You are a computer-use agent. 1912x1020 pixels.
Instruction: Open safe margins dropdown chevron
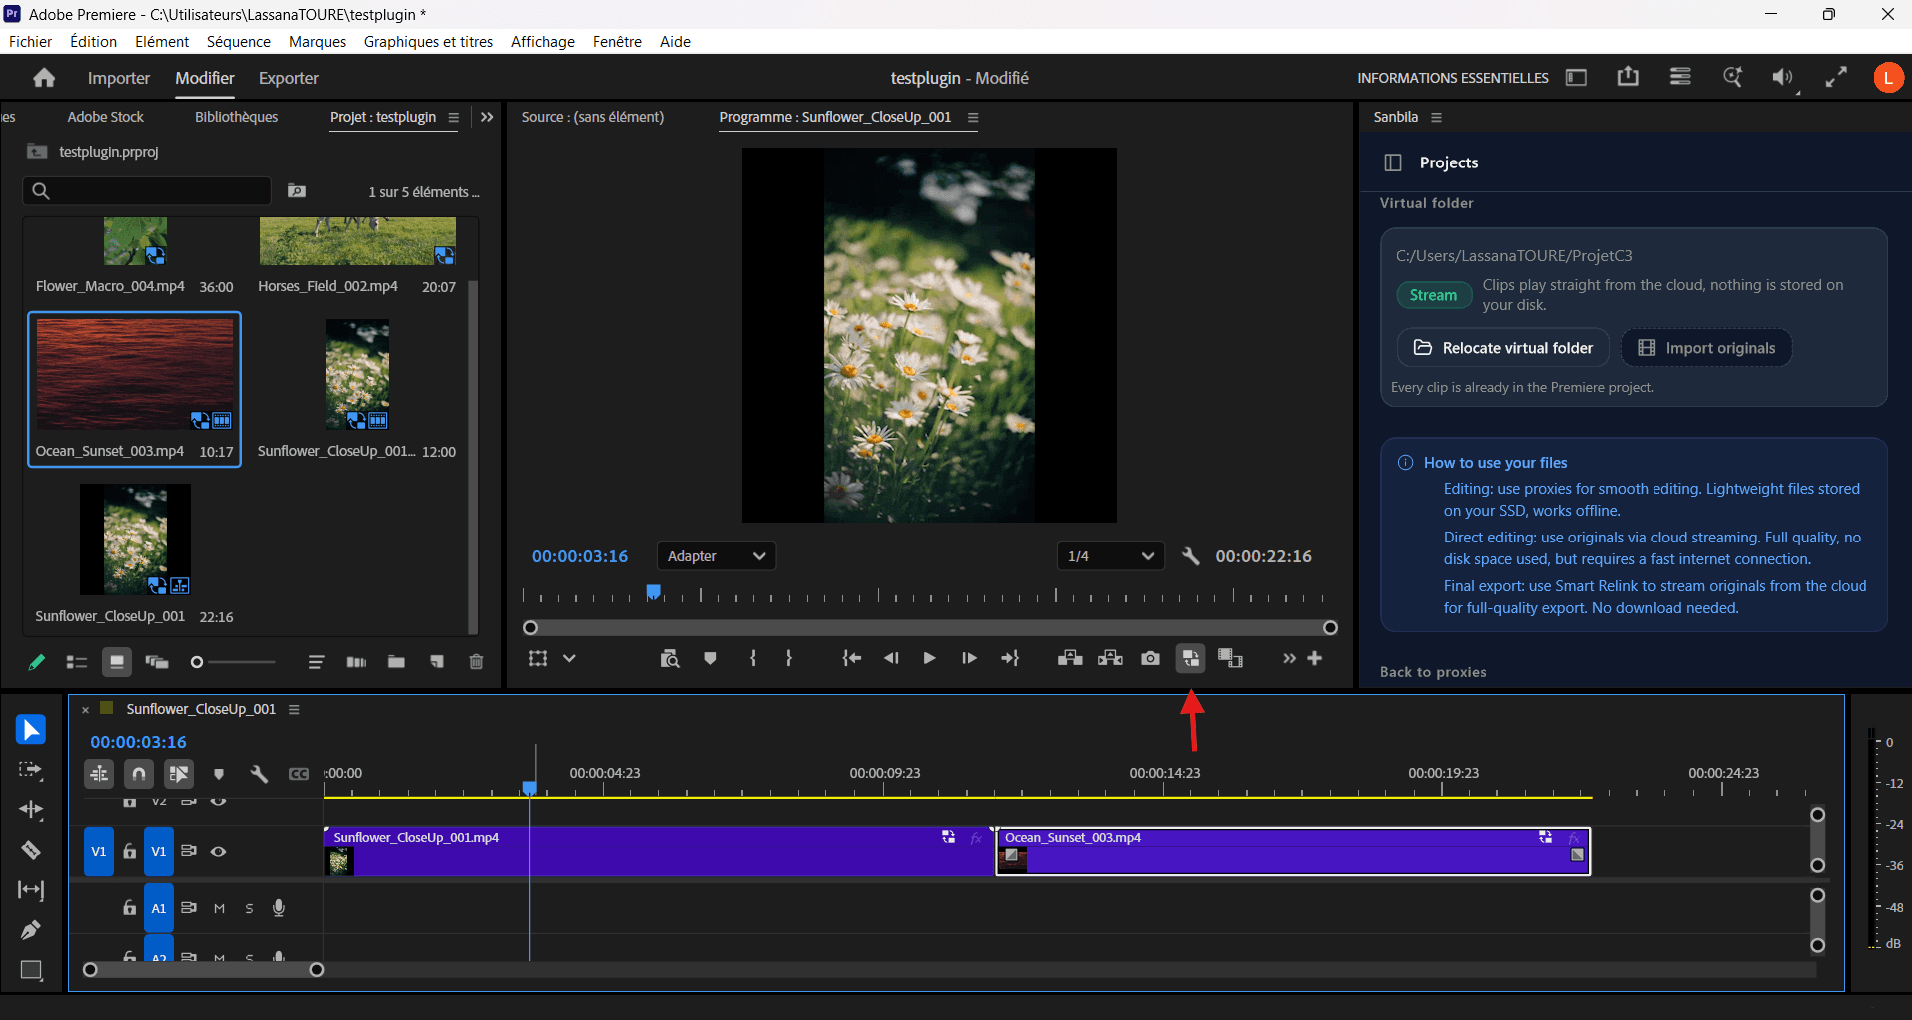(569, 658)
